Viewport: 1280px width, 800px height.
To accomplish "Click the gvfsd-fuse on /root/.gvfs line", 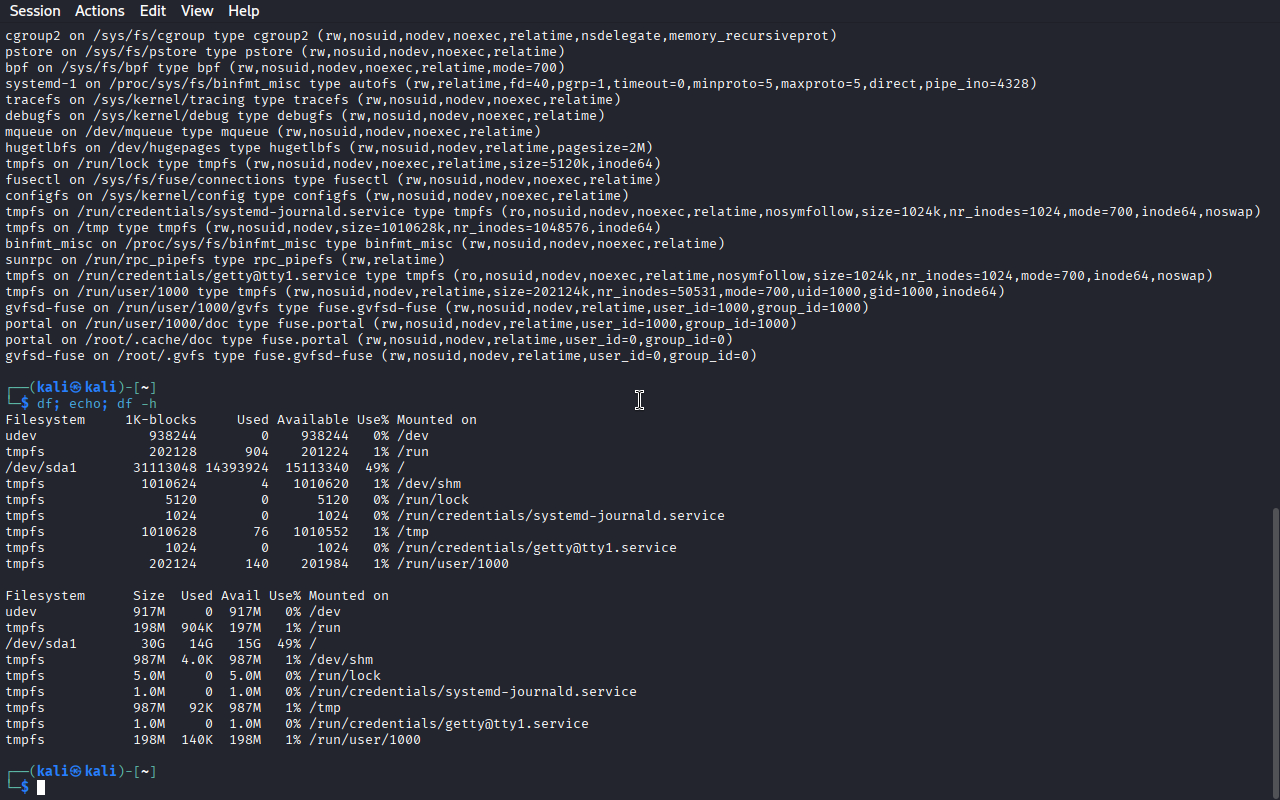I will [x=381, y=356].
